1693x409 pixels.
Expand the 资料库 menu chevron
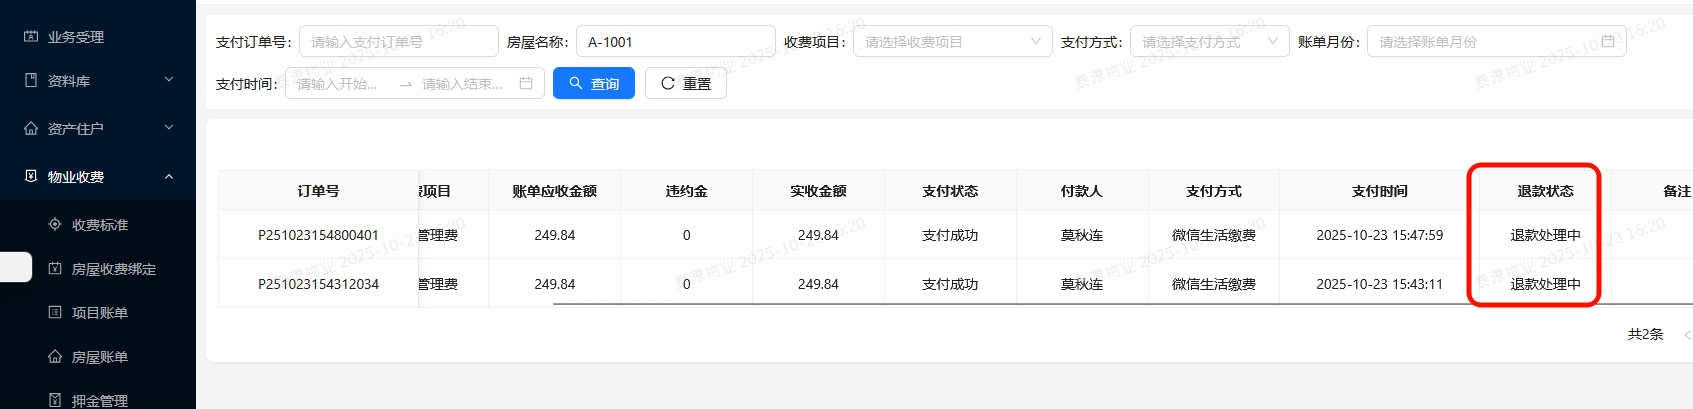(x=169, y=80)
